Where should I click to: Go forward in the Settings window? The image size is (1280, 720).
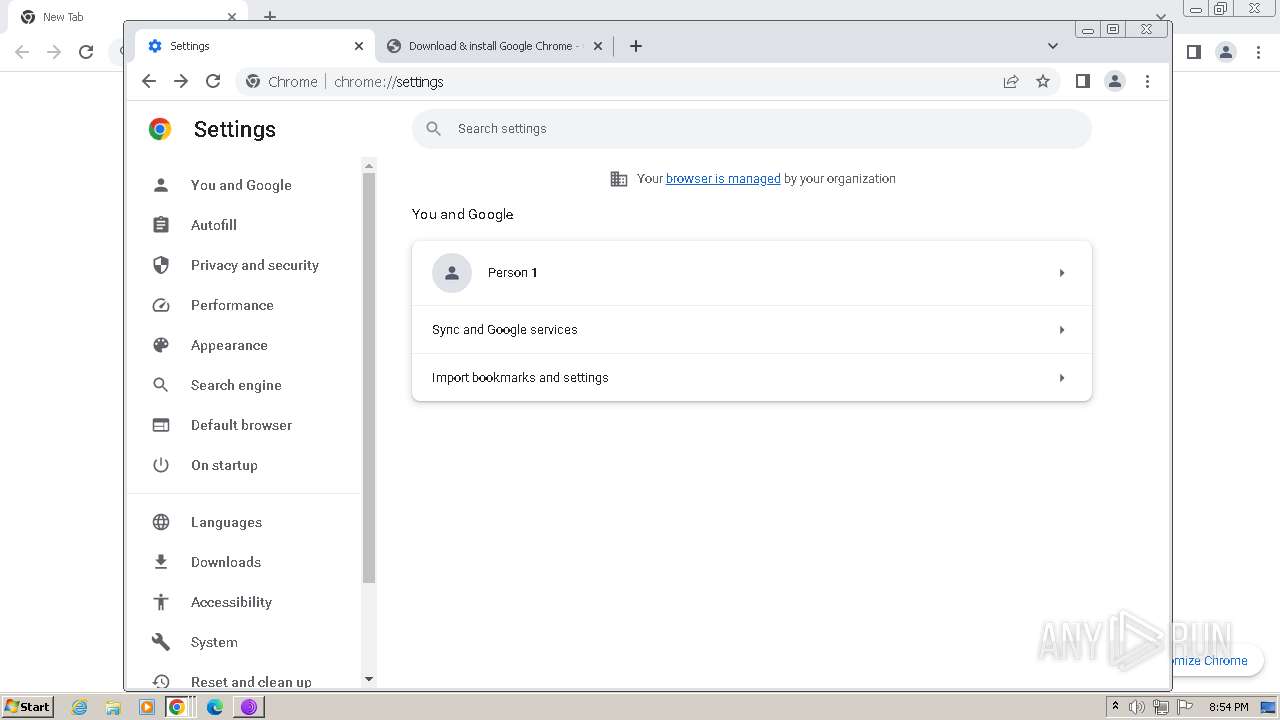coord(181,81)
